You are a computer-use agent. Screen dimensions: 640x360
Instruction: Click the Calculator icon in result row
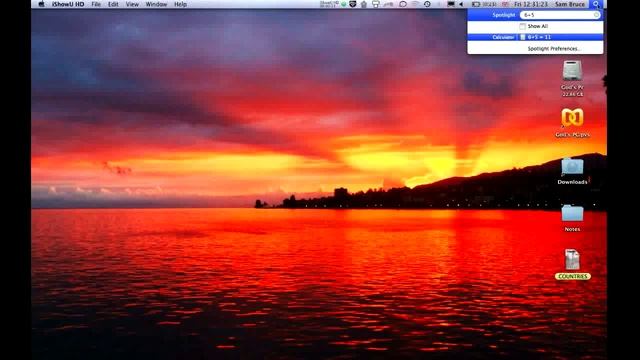click(523, 37)
